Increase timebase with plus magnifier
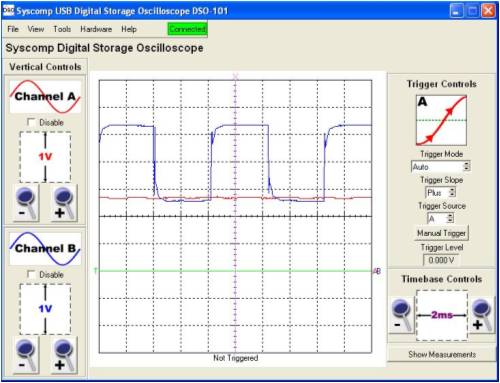This screenshot has height=383, width=500. click(482, 315)
